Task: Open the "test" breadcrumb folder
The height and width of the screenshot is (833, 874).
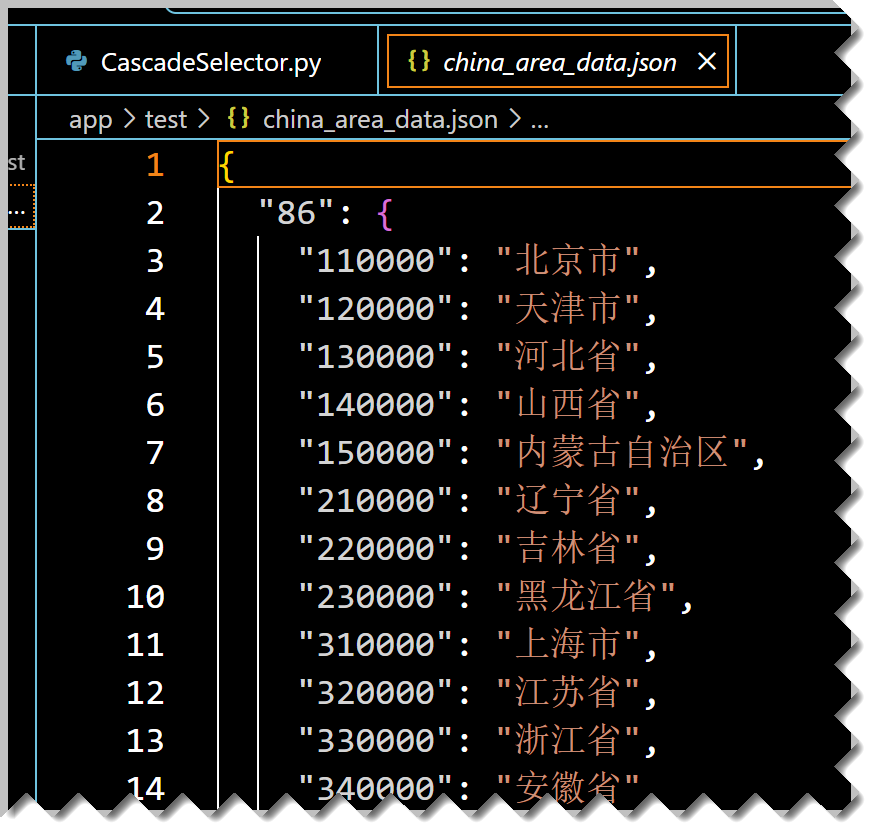Action: [166, 120]
